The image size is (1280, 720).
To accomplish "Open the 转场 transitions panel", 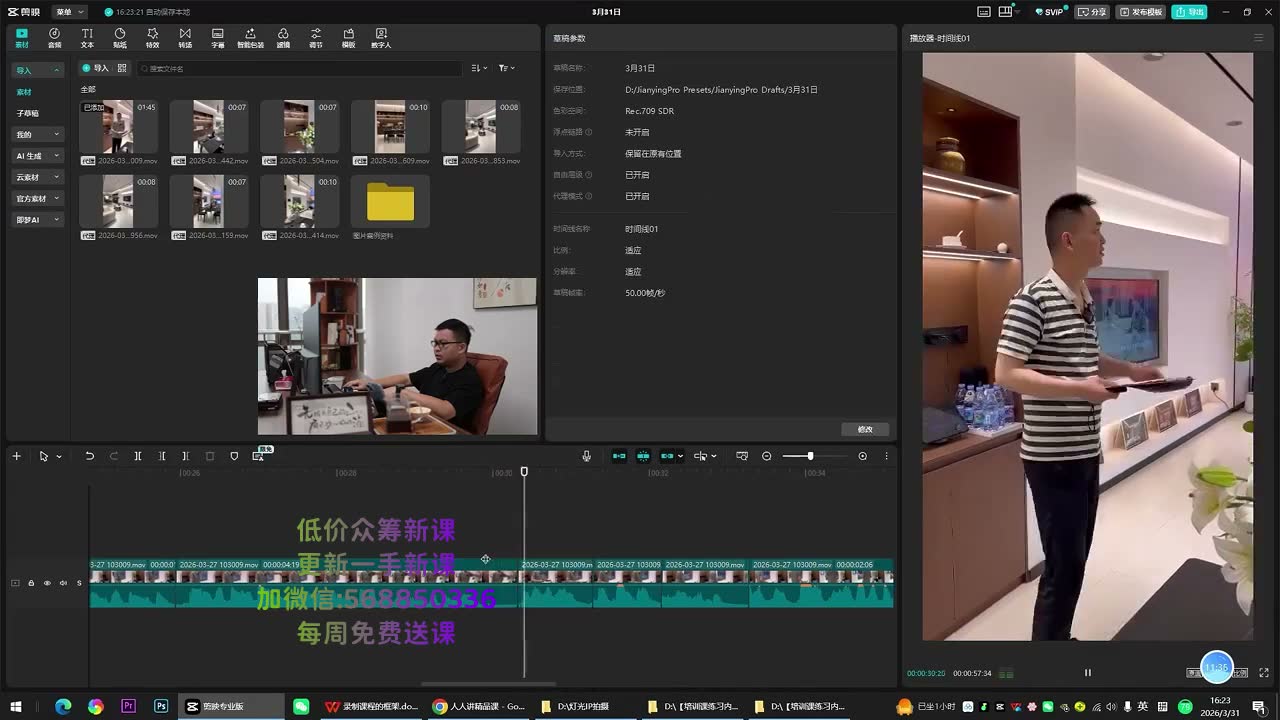I will (x=185, y=38).
